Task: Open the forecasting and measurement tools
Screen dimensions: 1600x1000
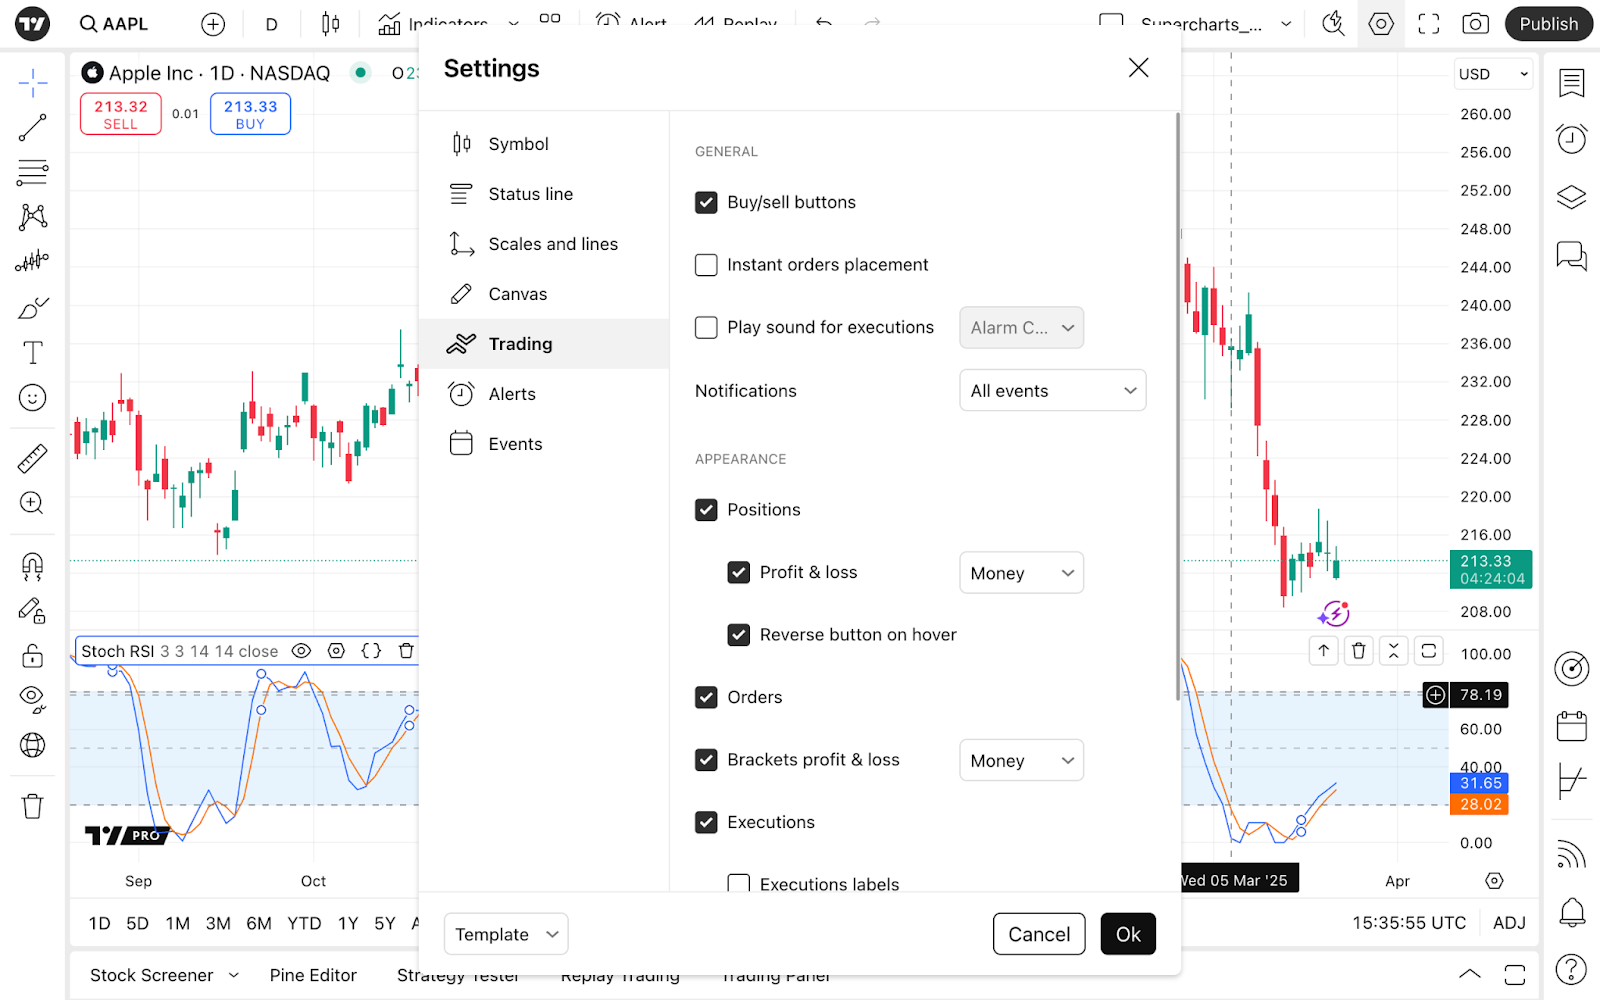Action: tap(33, 262)
